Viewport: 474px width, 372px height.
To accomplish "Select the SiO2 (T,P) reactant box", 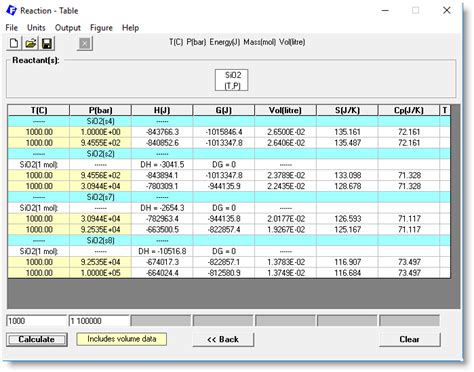I will [x=232, y=80].
